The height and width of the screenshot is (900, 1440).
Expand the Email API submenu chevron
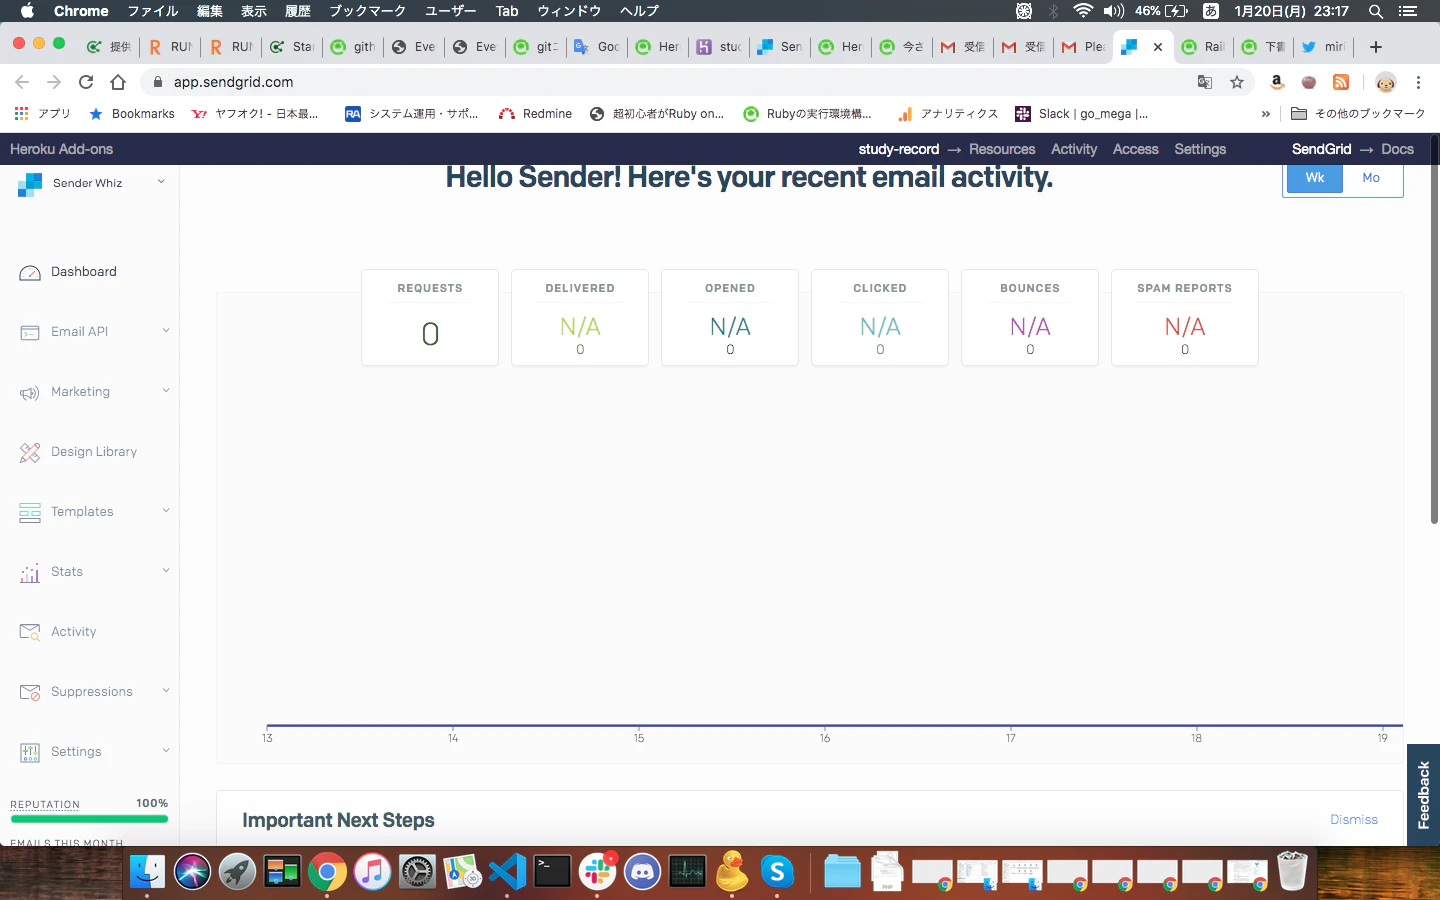point(166,330)
